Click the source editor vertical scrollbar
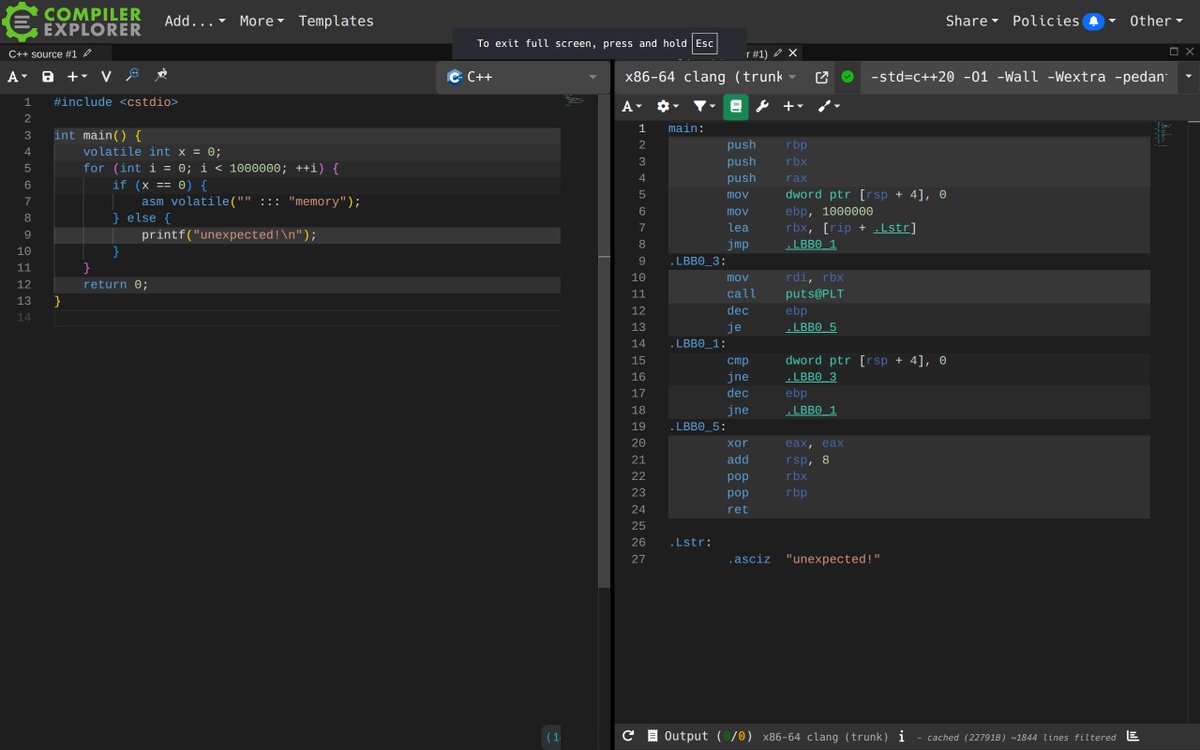Screen dimensions: 1200x750 coord(604,340)
